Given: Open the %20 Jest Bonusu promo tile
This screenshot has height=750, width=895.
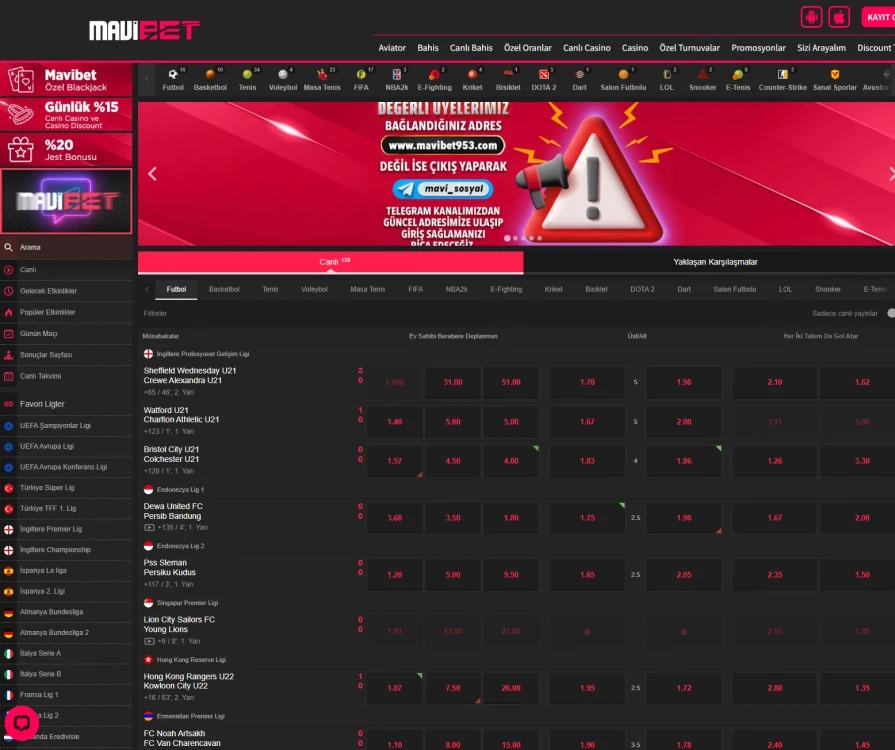Looking at the screenshot, I should [x=66, y=150].
